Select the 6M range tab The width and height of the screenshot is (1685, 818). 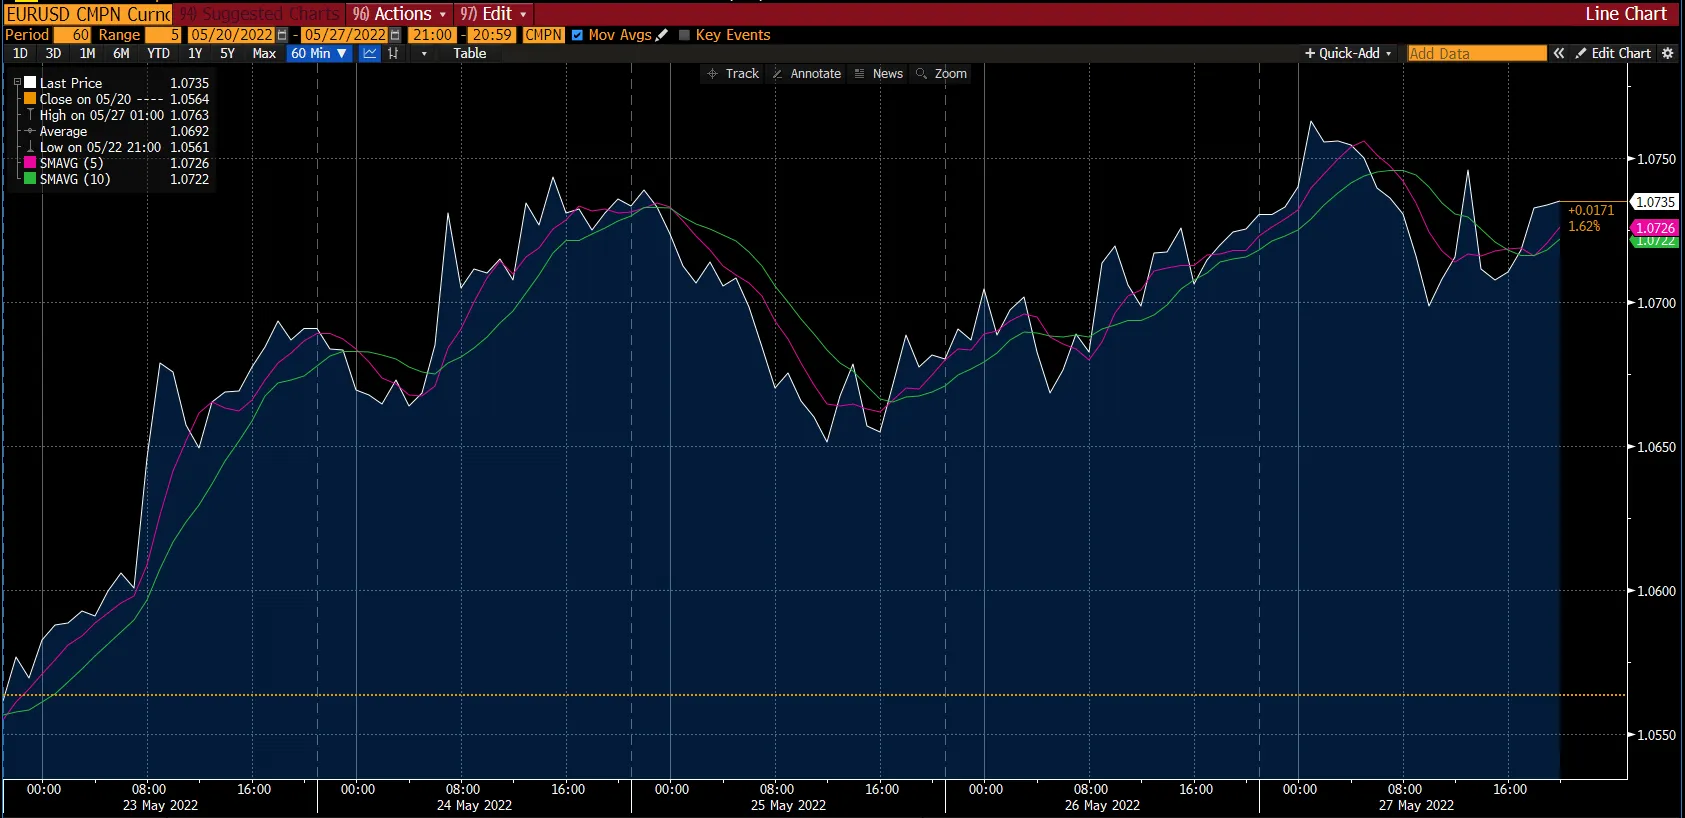tap(121, 53)
